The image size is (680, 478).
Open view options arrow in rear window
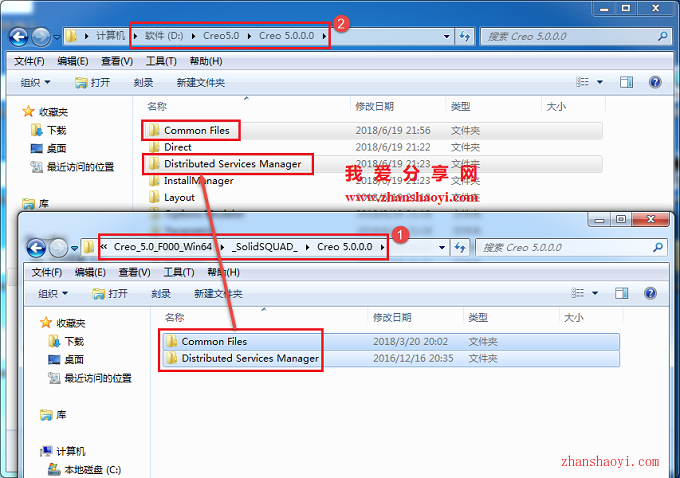600,82
